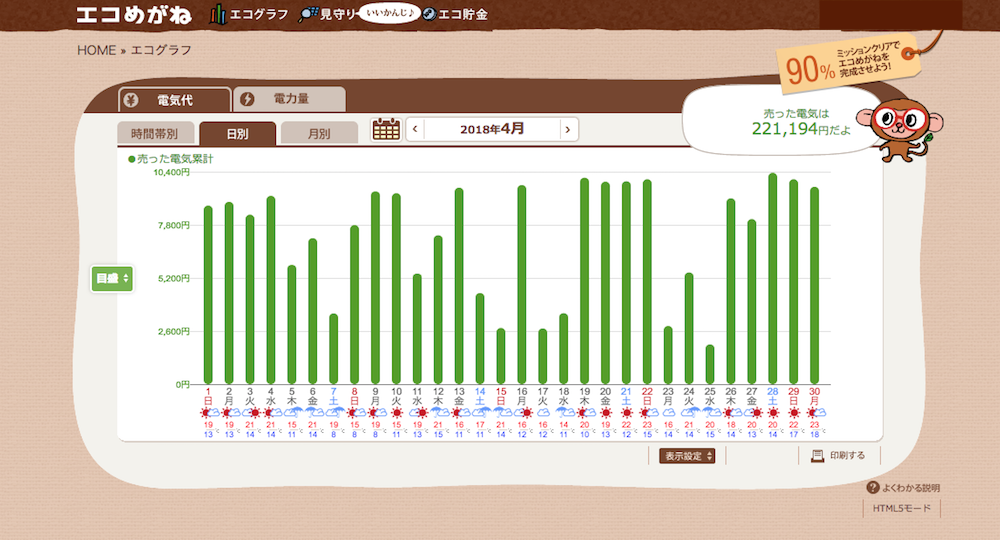
Task: Click the green bar for day 25
Action: click(x=710, y=365)
